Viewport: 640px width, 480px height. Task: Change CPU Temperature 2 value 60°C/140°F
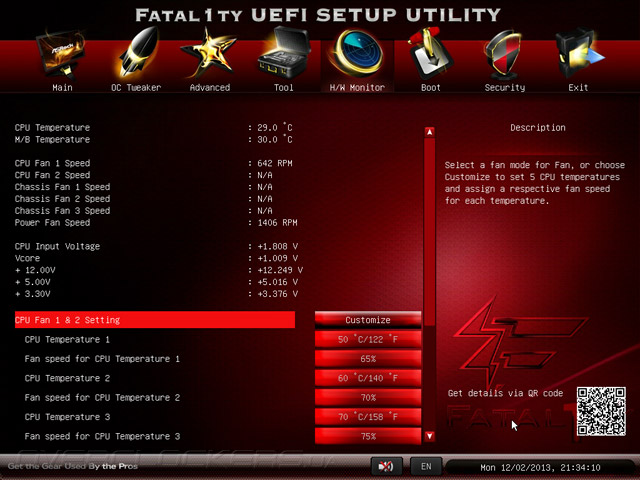point(368,378)
